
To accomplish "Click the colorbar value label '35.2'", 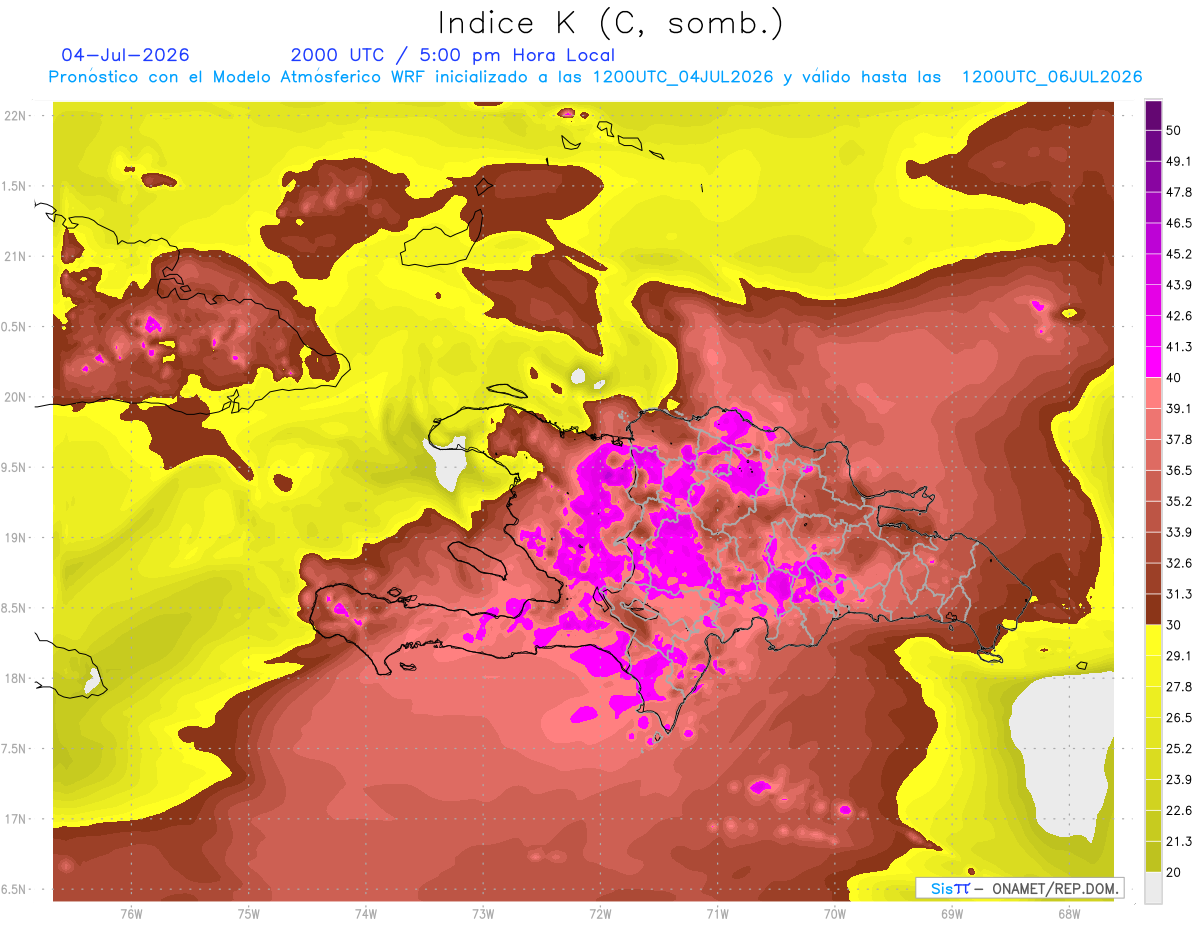I will [1179, 501].
